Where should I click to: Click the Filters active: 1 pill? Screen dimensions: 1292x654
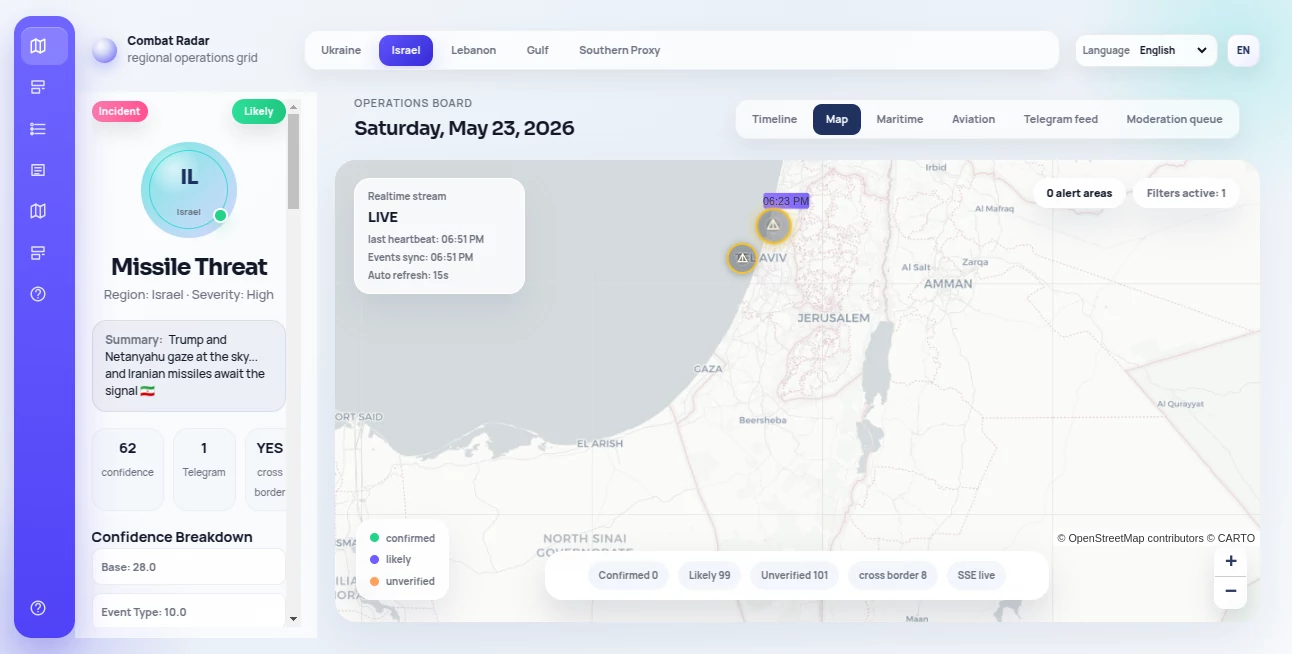pyautogui.click(x=1186, y=193)
